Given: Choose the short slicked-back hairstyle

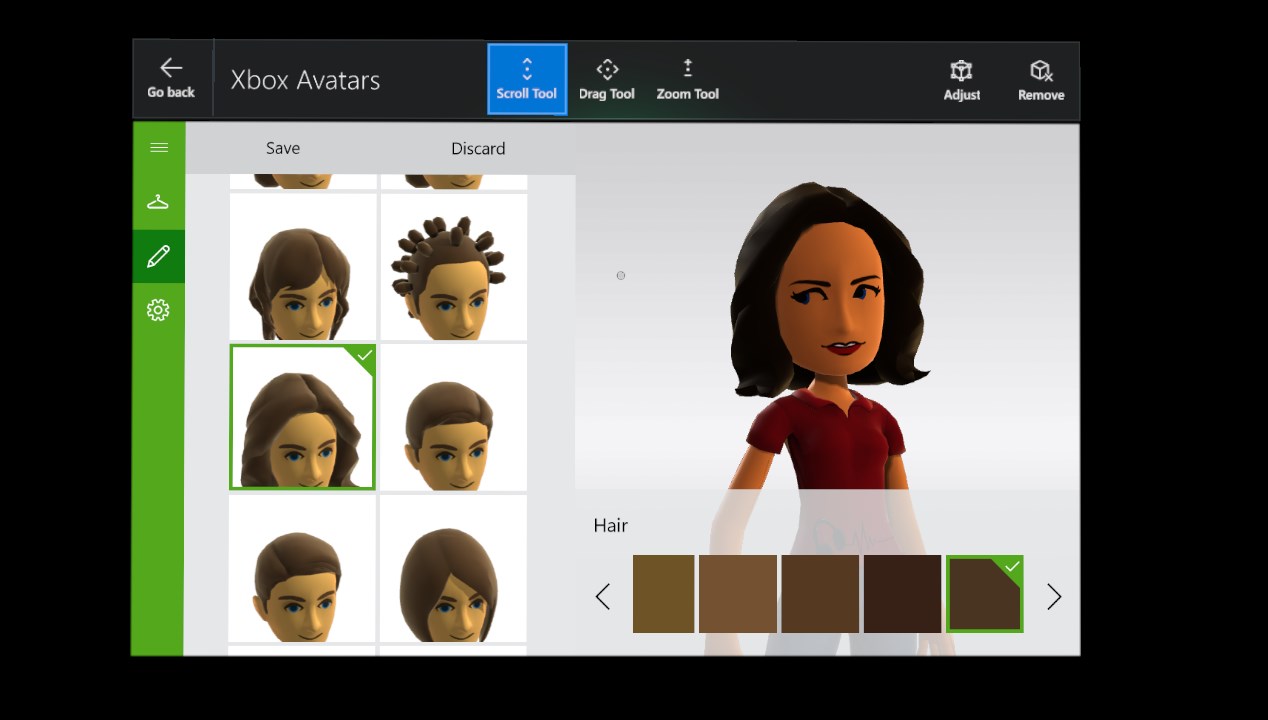Looking at the screenshot, I should pos(454,417).
